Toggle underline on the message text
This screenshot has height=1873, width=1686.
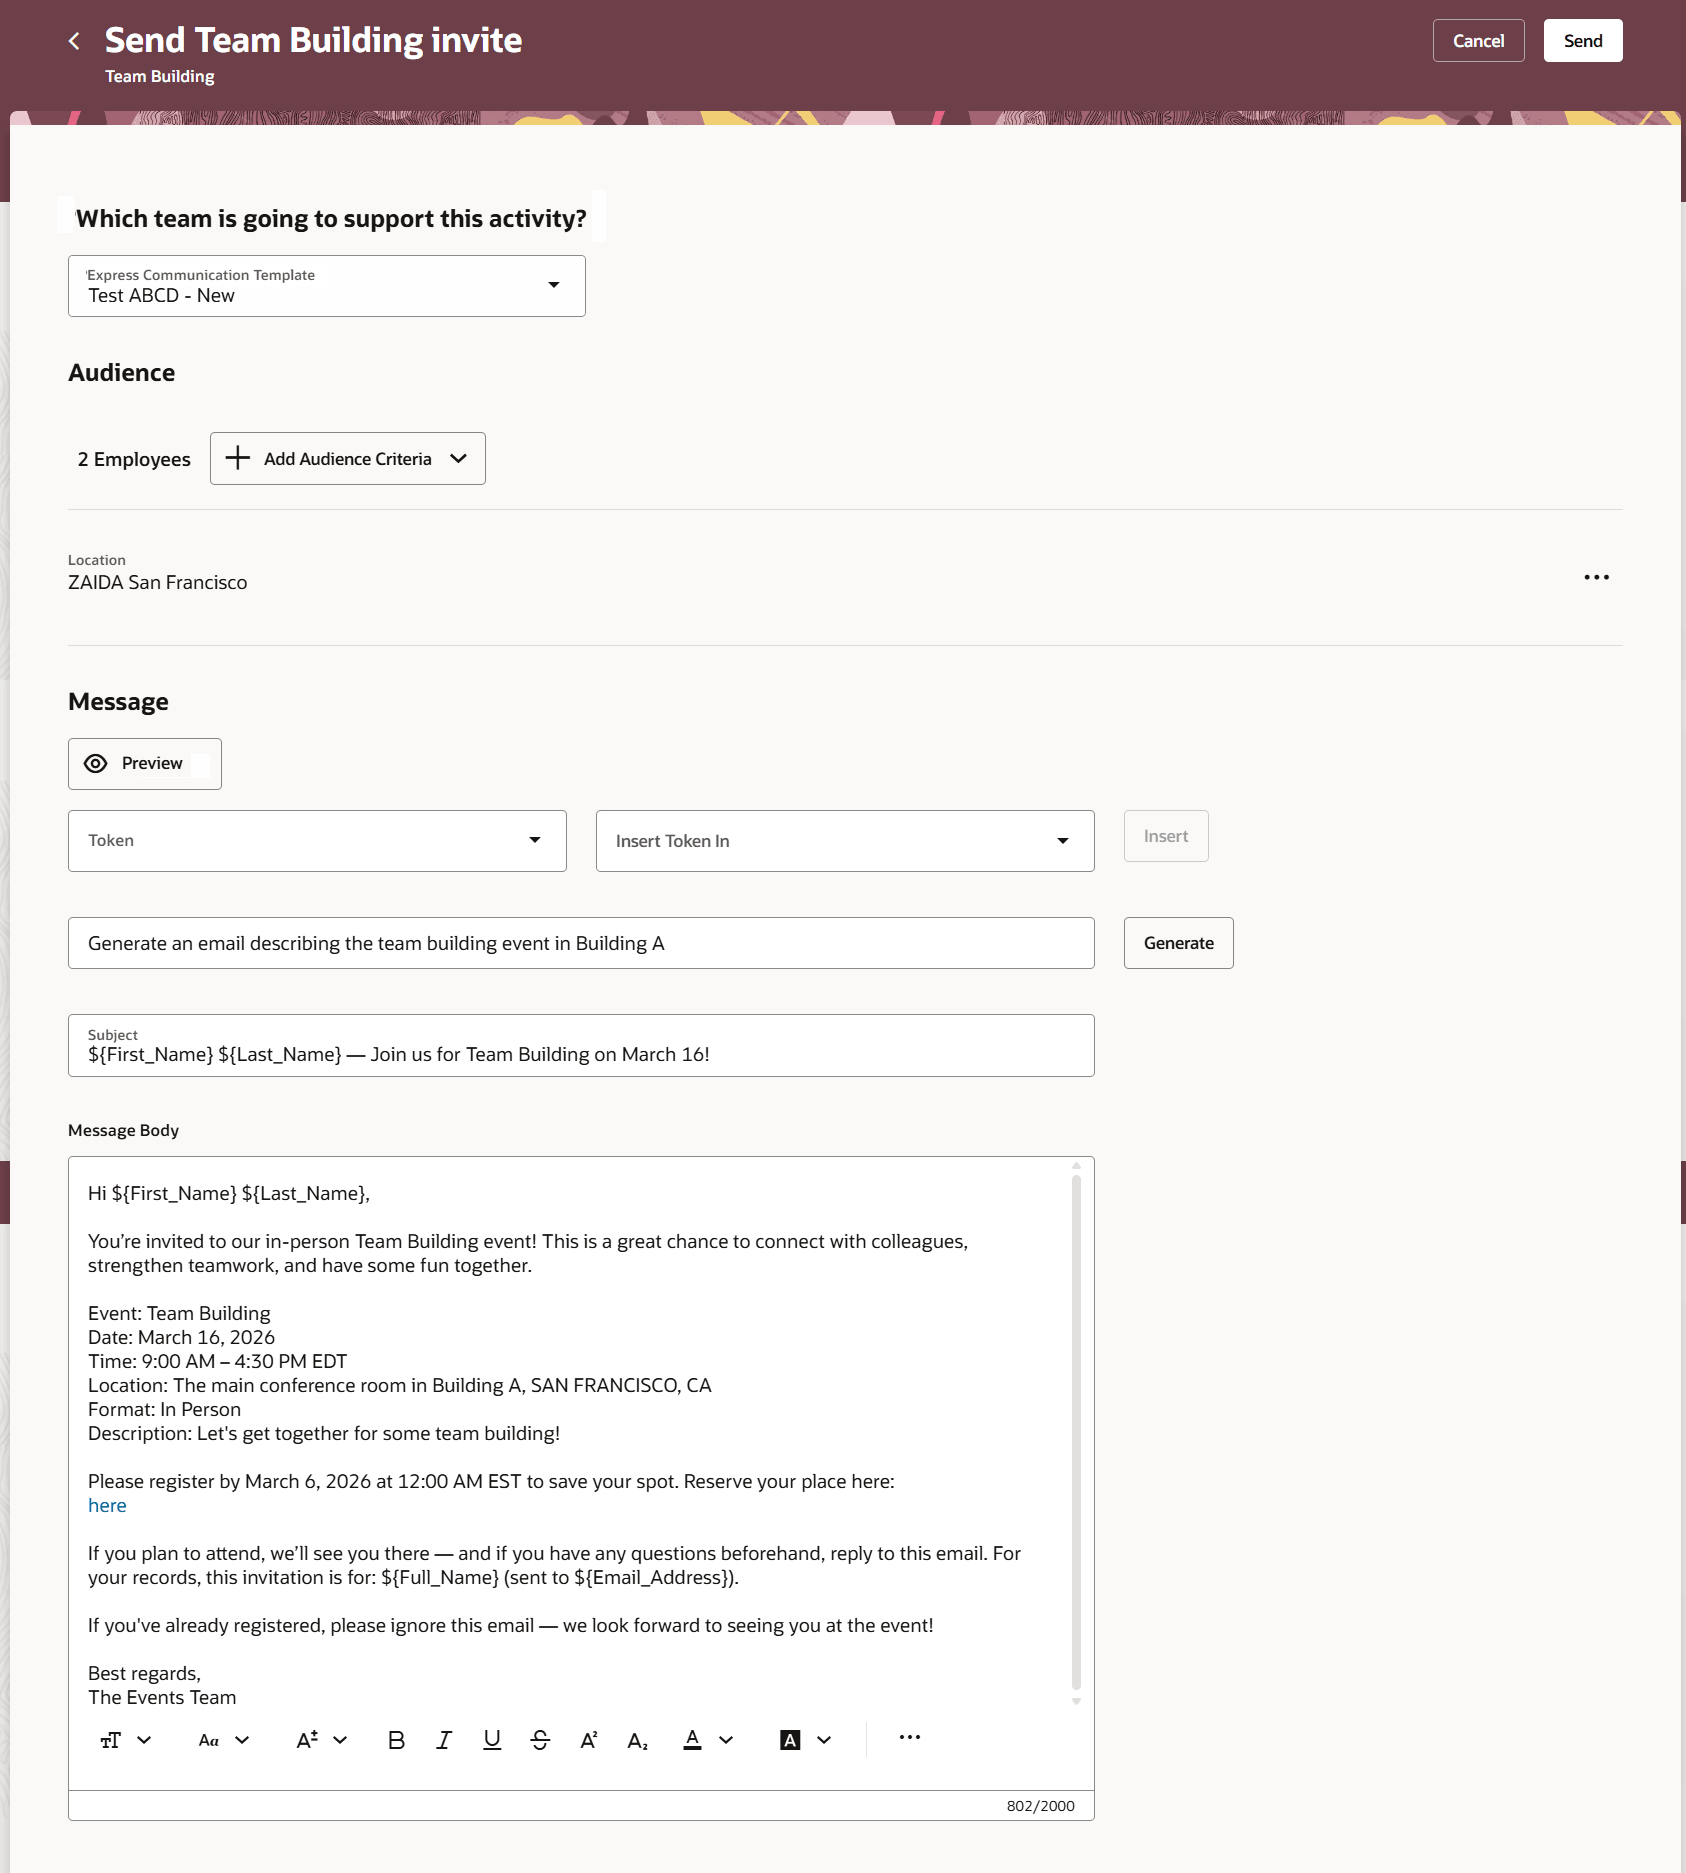(x=491, y=1740)
